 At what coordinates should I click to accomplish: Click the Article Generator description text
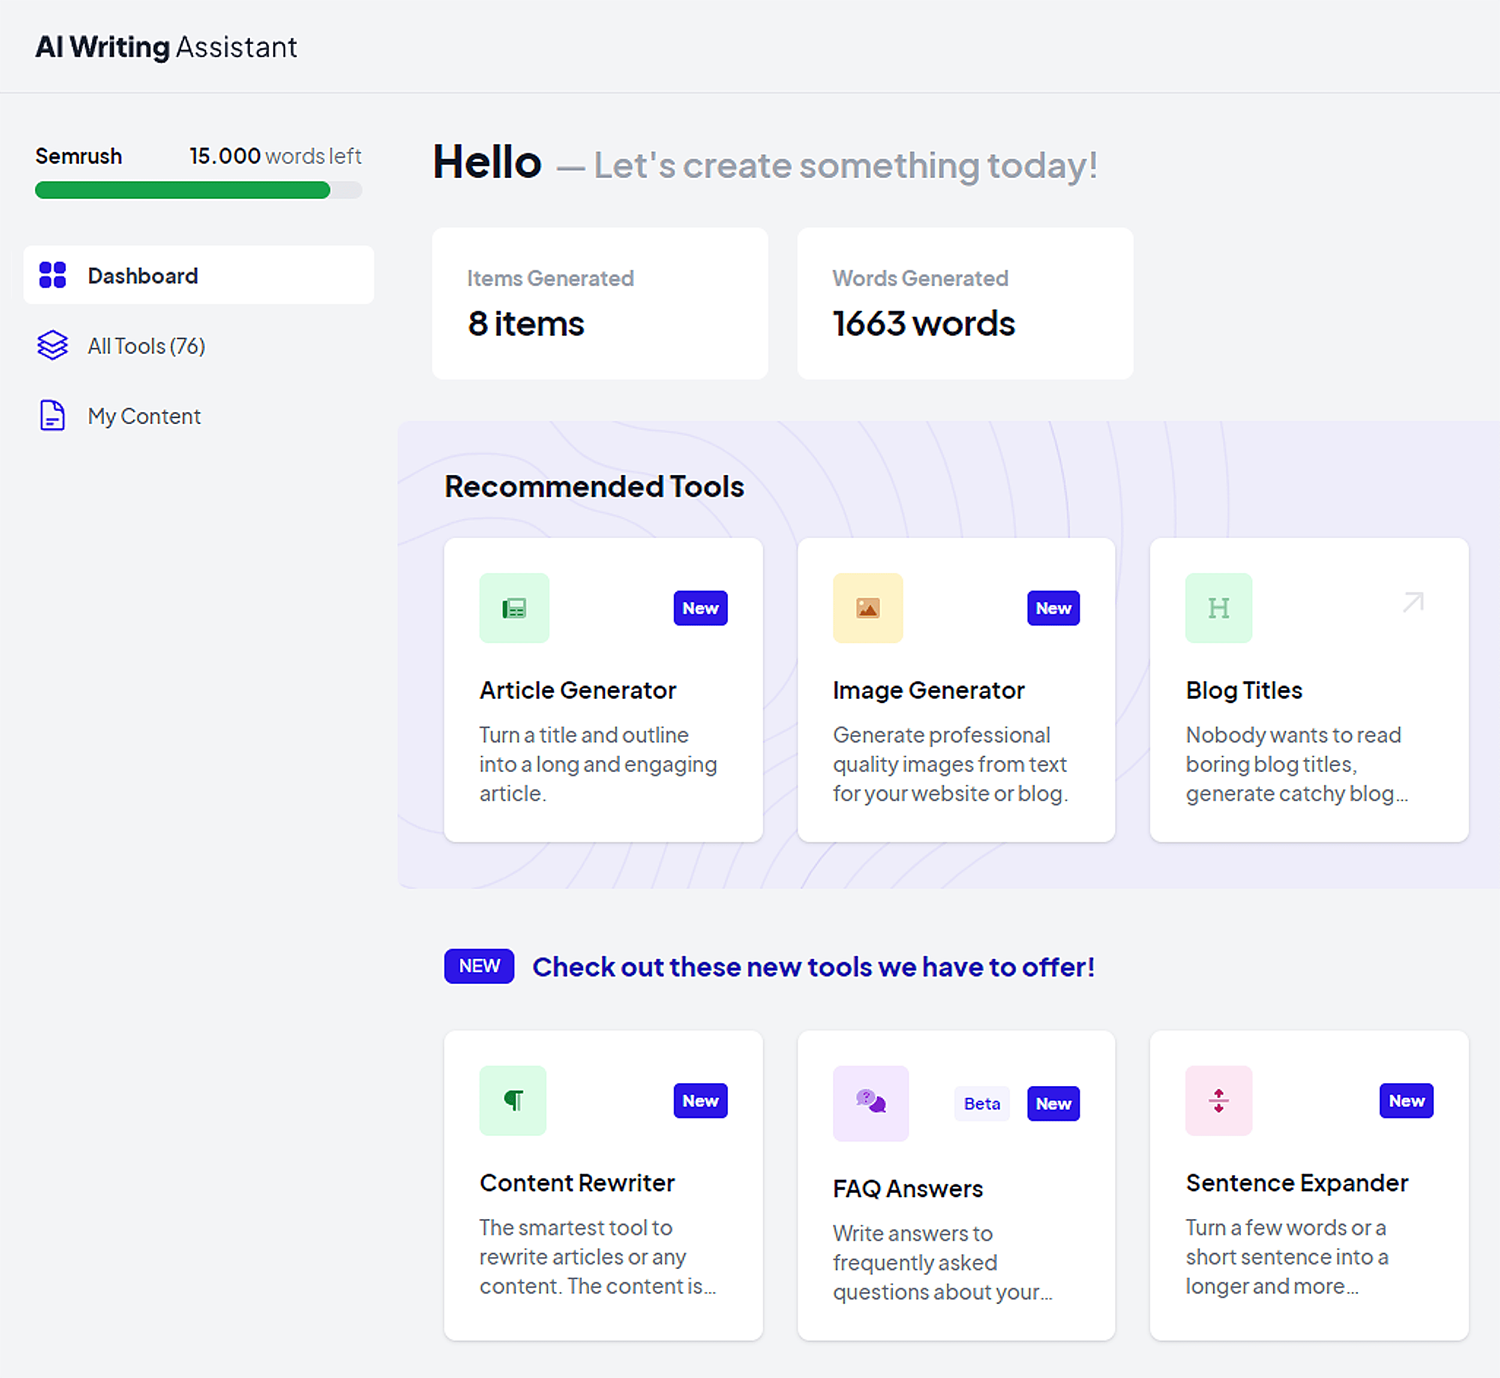(x=598, y=764)
